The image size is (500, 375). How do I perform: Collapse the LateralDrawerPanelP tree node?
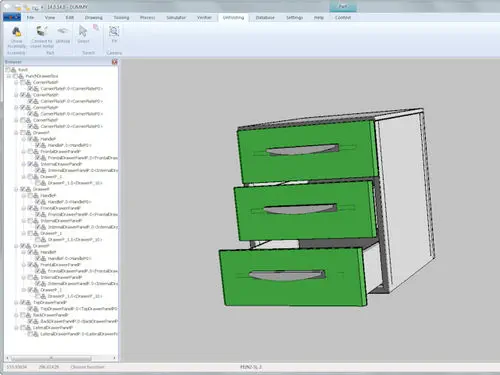tap(16, 328)
